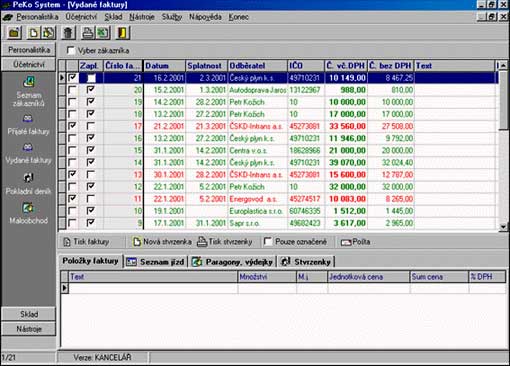Open the Sklad menu
Image resolution: width=510 pixels, height=366 pixels.
(113, 17)
